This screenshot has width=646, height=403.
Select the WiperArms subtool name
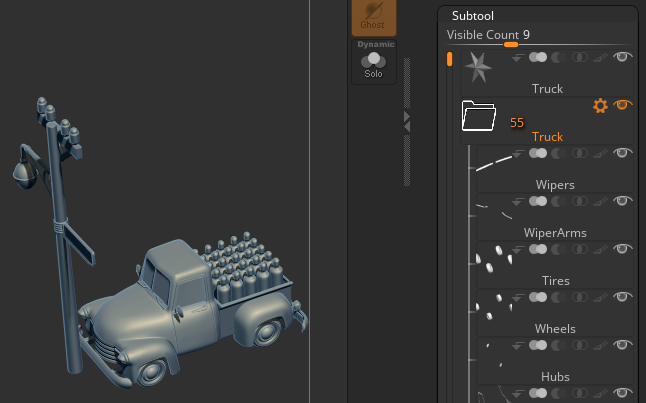pos(555,233)
